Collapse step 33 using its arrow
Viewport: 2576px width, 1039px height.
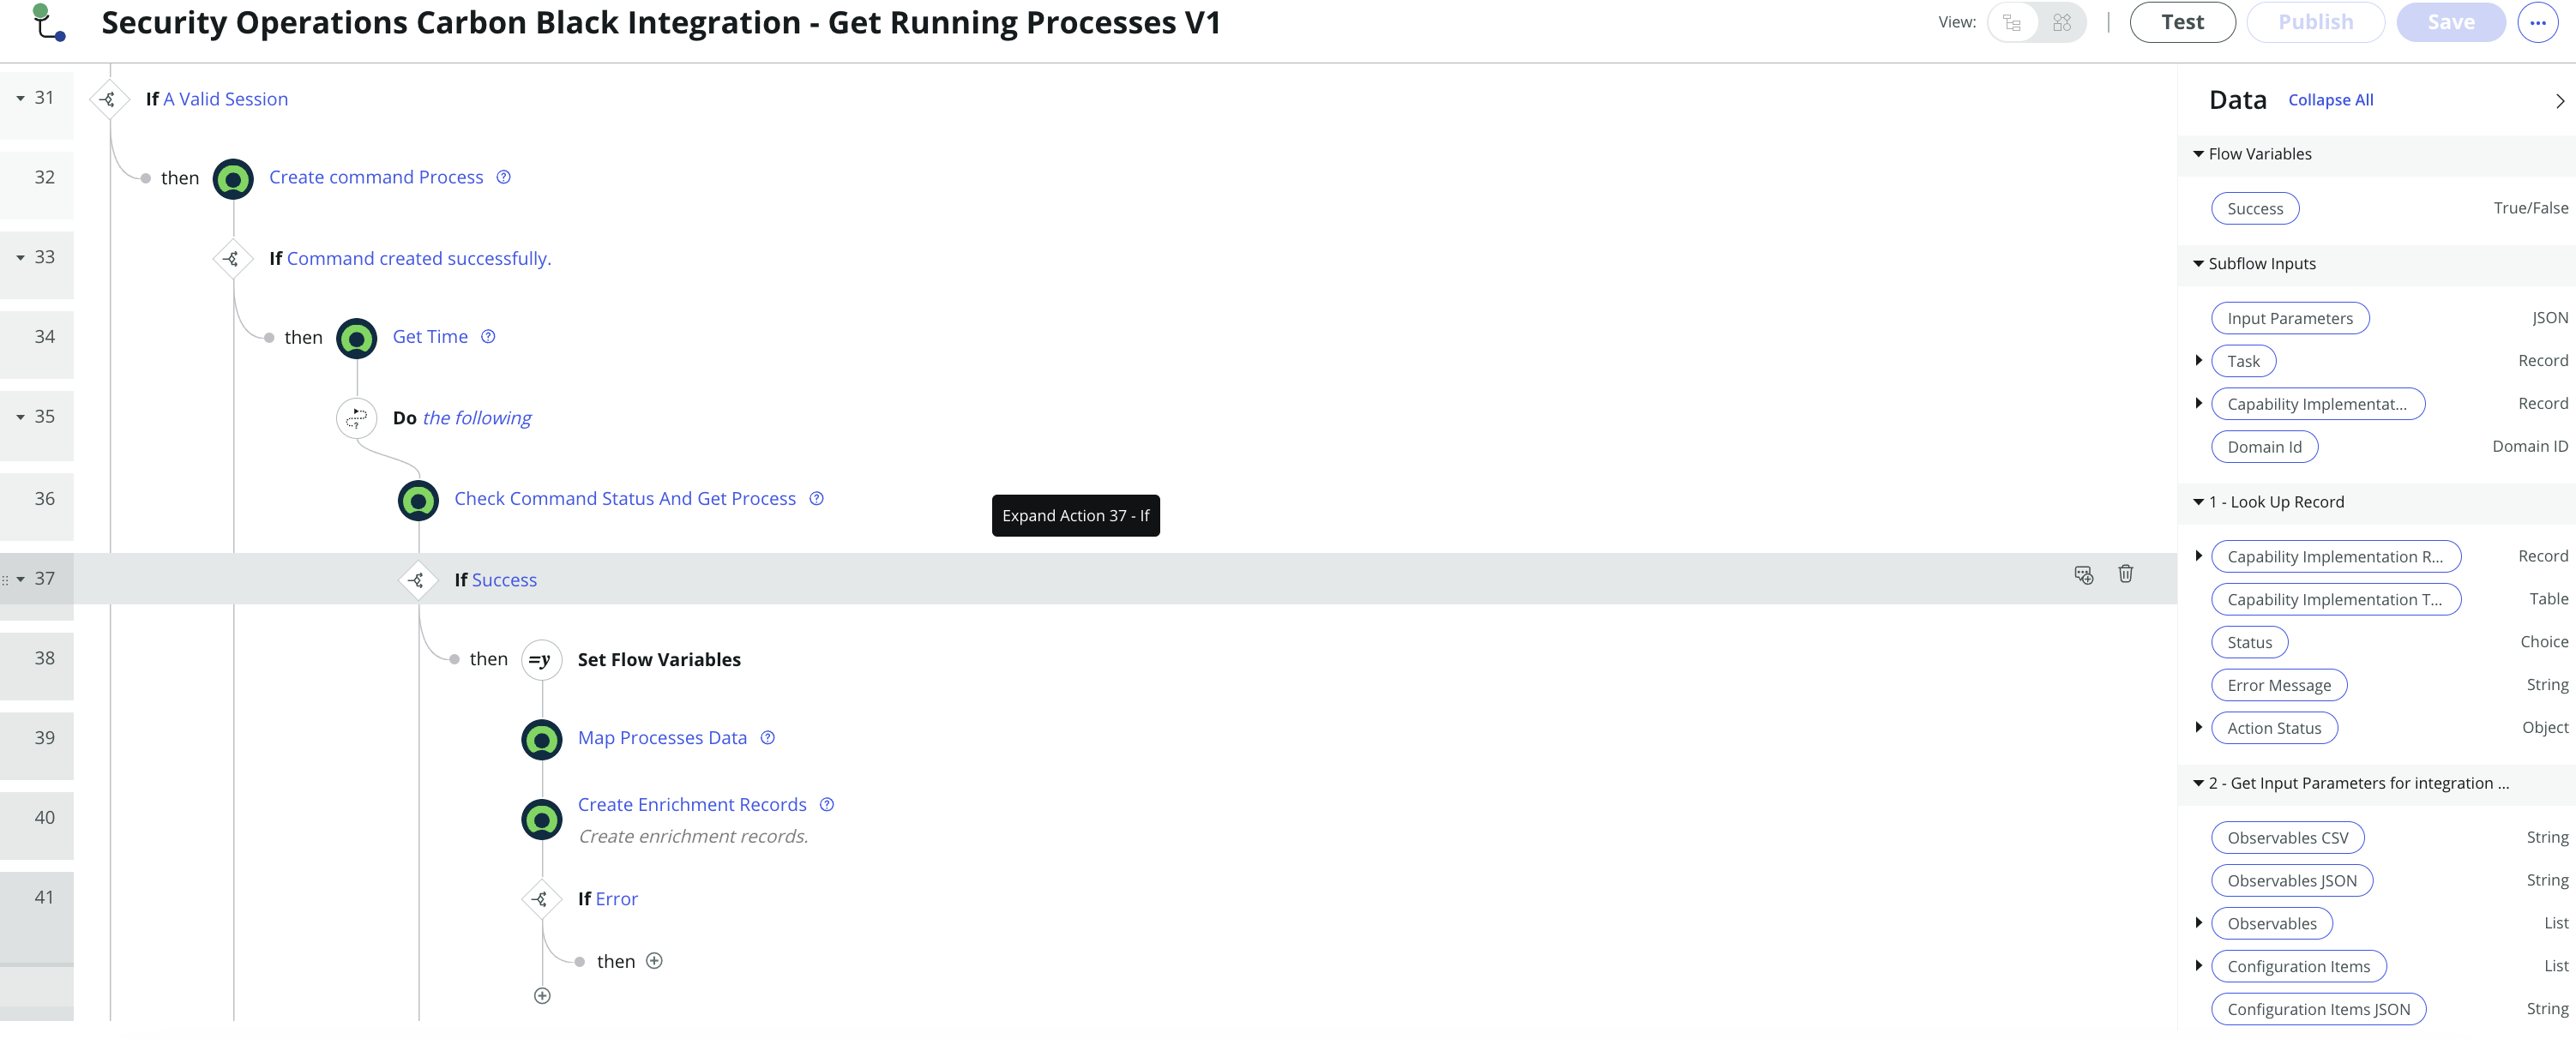coord(20,258)
